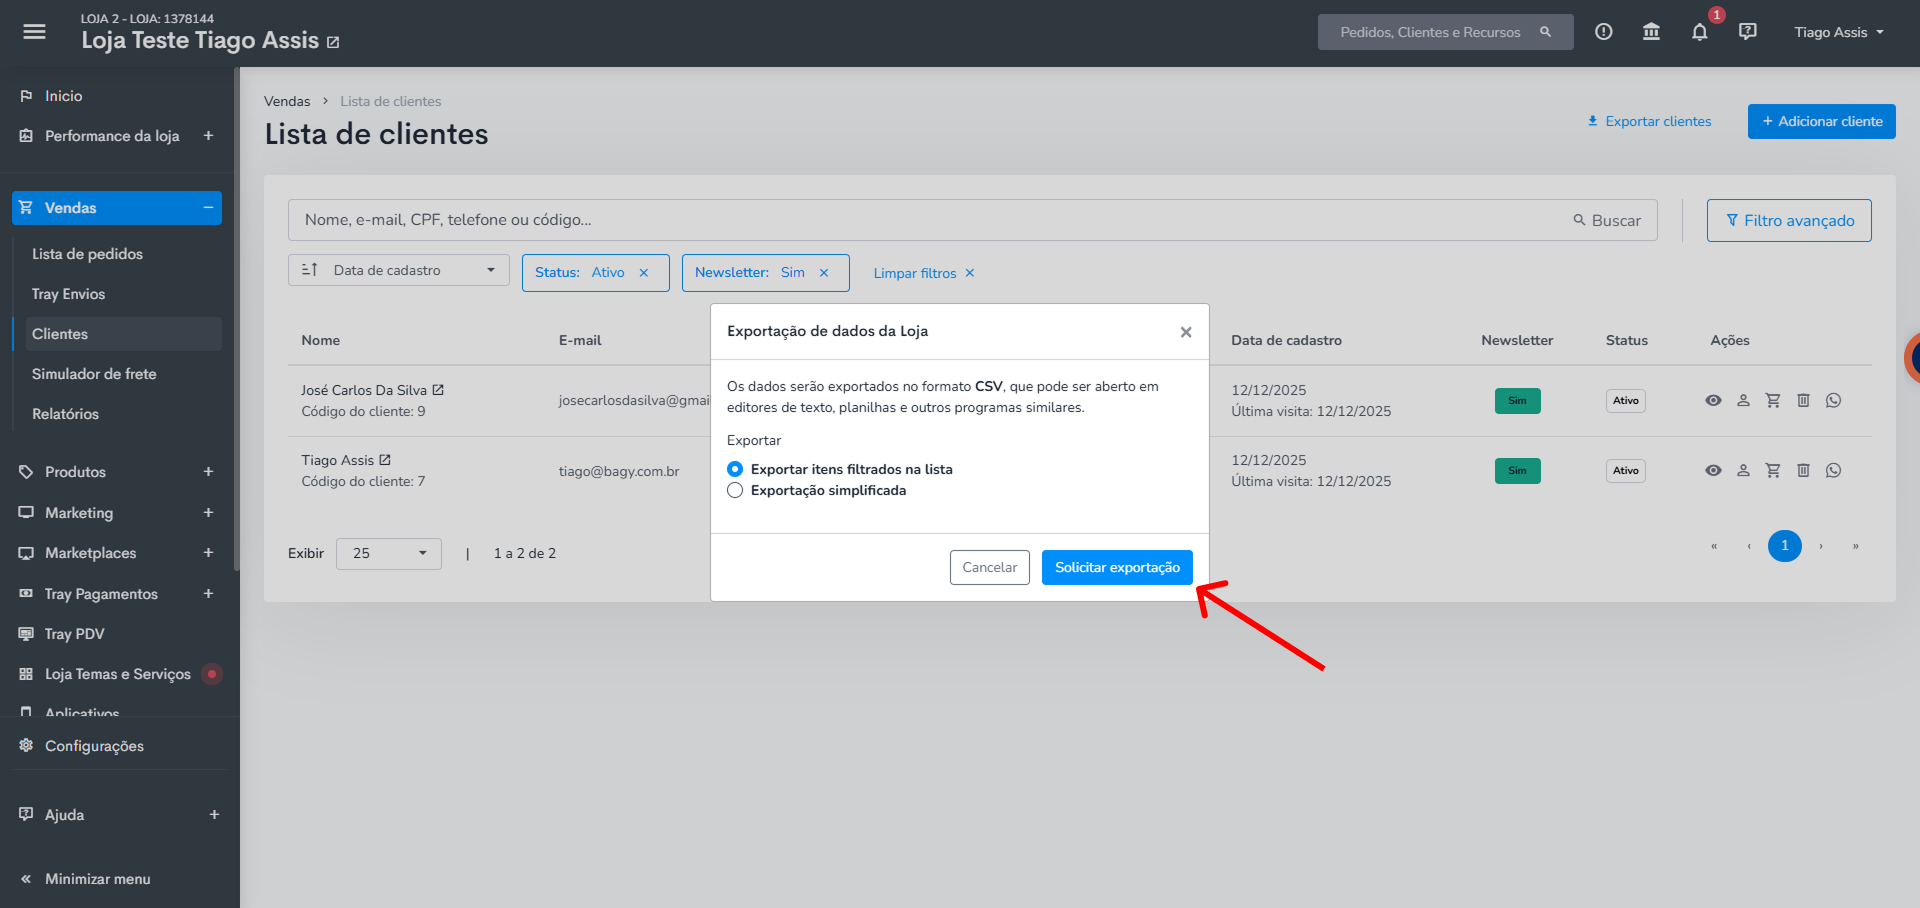The width and height of the screenshot is (1920, 908).
Task: Open Tiago Assis external link icon
Action: [x=385, y=460]
